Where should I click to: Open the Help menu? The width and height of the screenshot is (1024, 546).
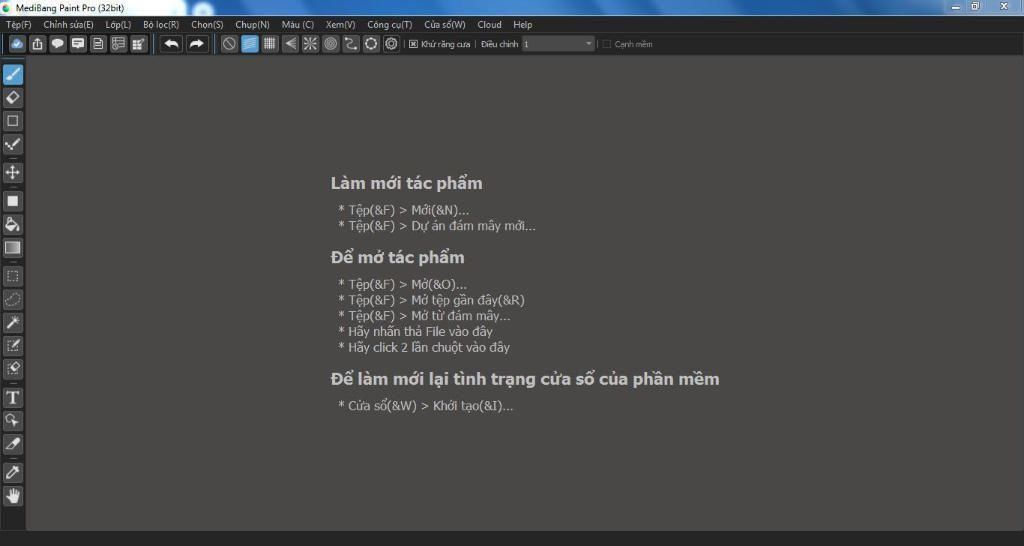522,24
